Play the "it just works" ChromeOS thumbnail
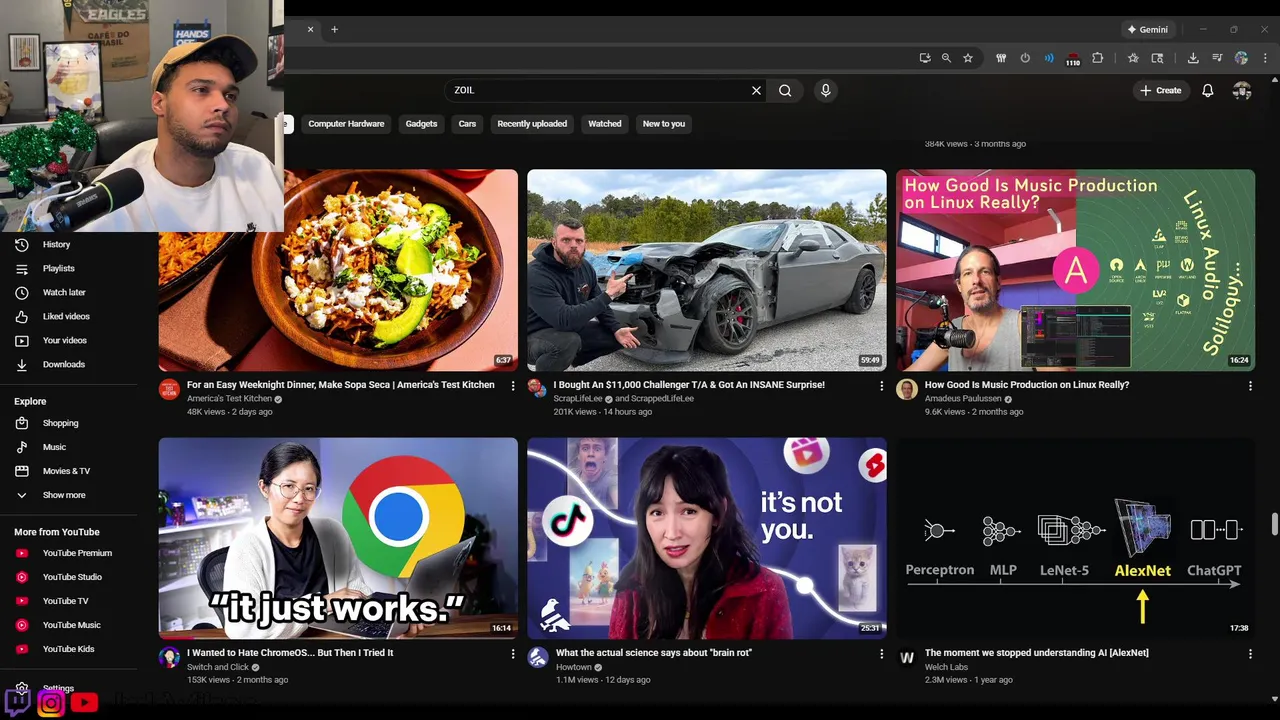 click(x=338, y=538)
